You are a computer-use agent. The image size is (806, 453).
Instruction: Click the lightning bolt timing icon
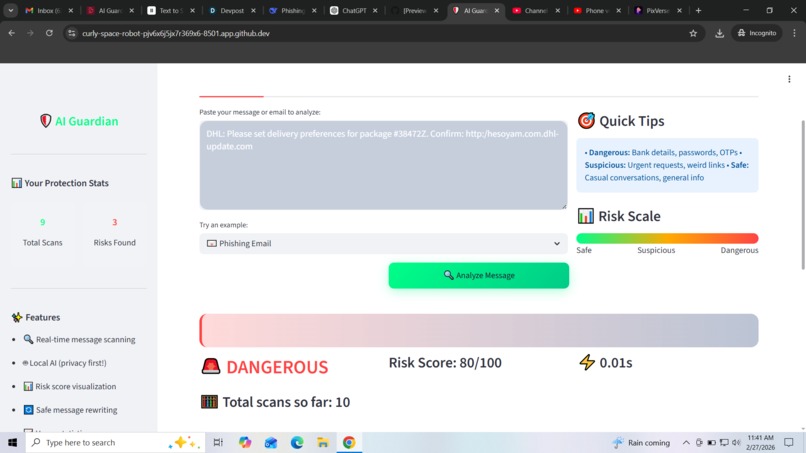587,362
